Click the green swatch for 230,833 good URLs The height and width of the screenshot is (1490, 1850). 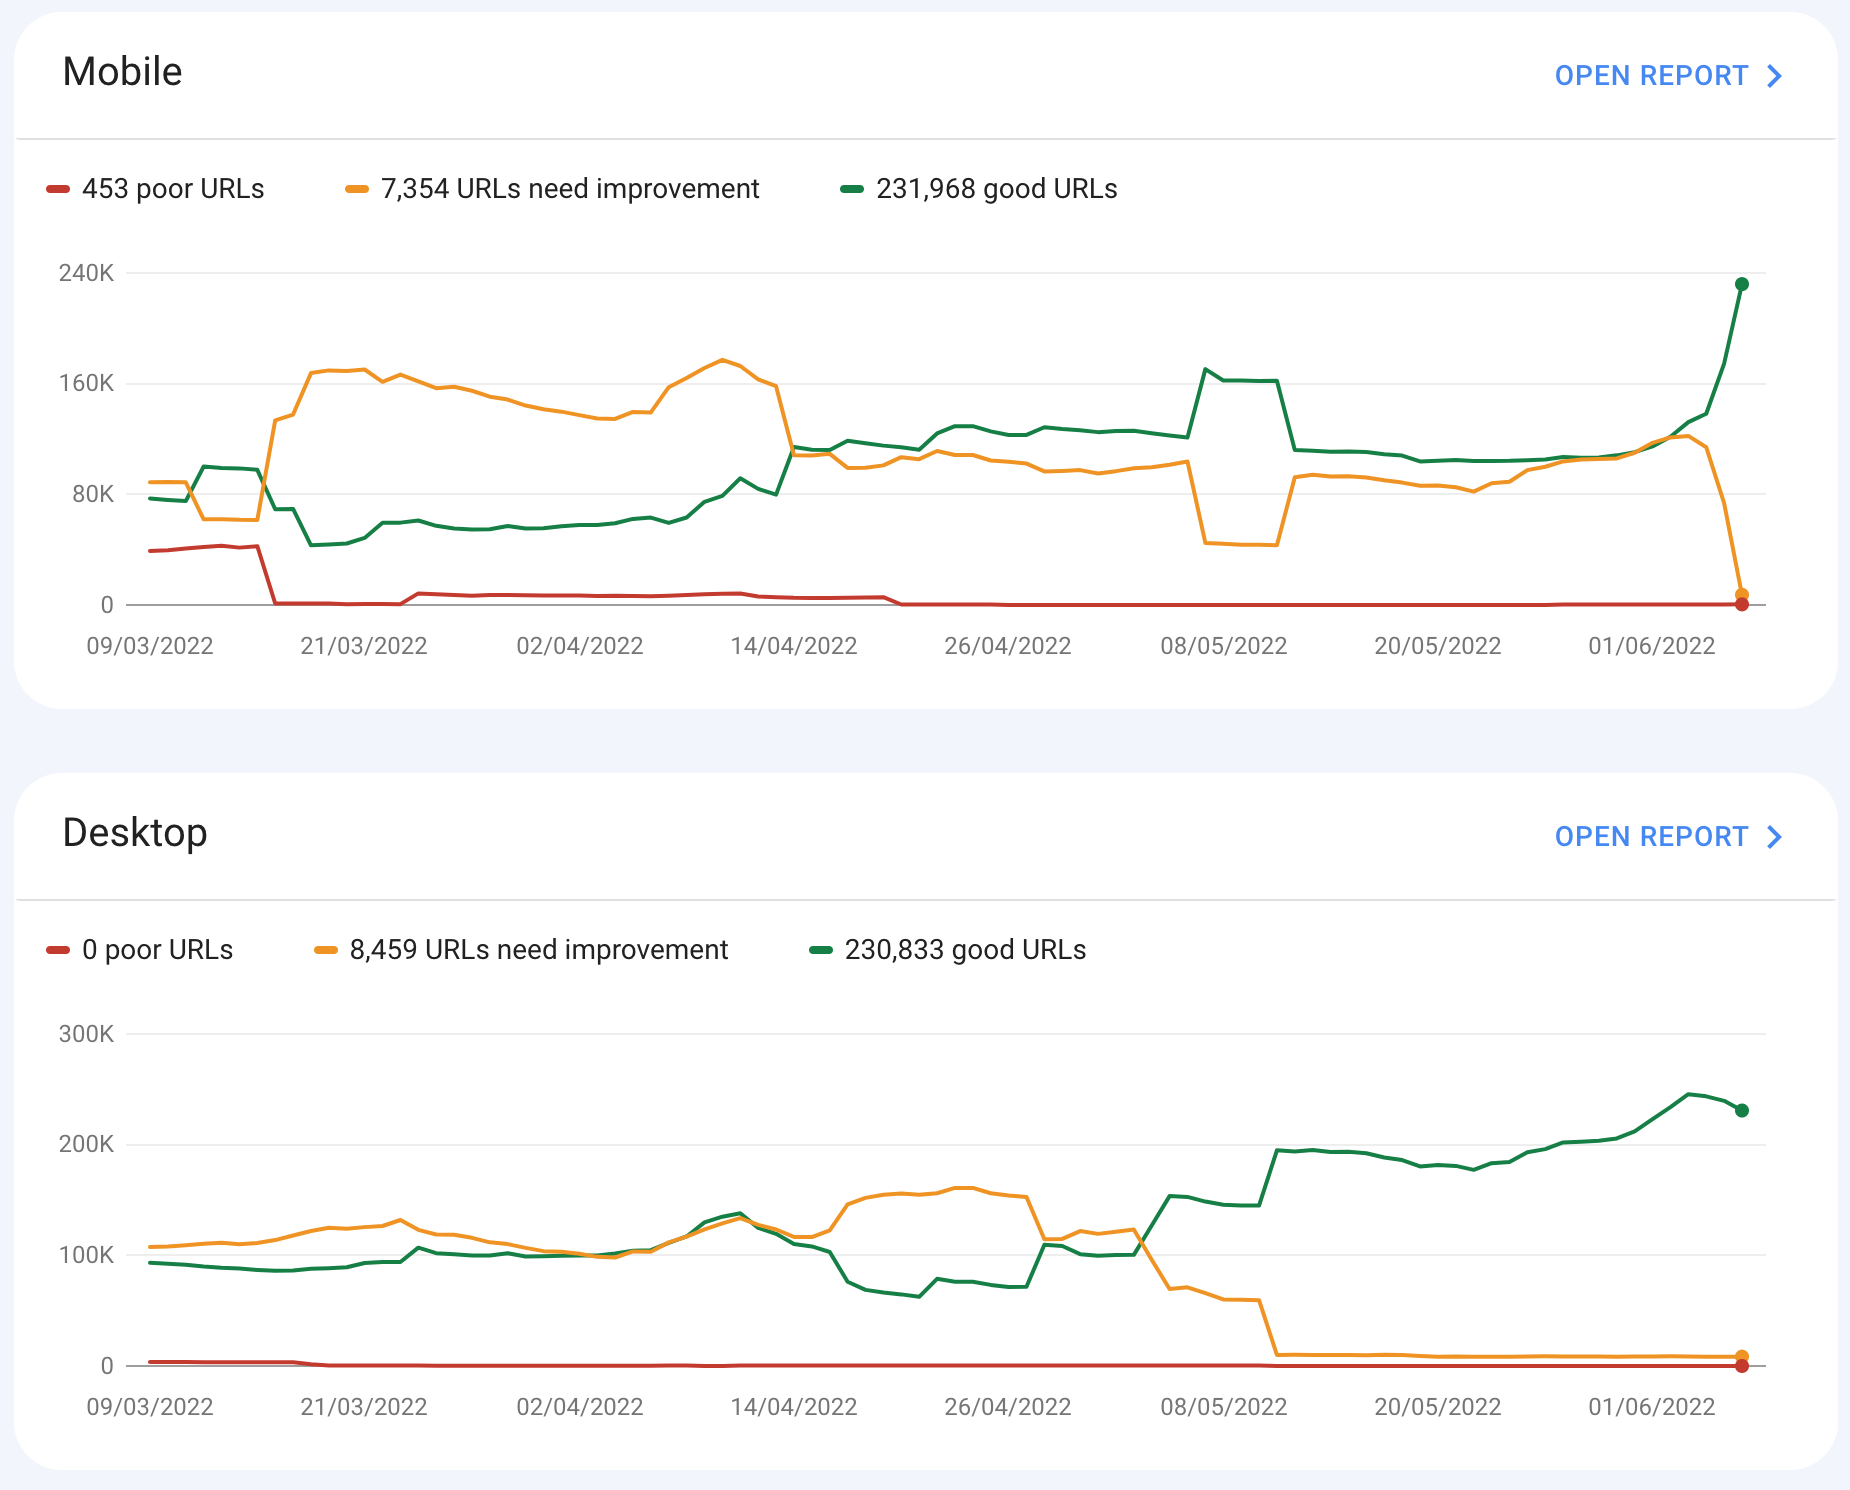point(821,950)
